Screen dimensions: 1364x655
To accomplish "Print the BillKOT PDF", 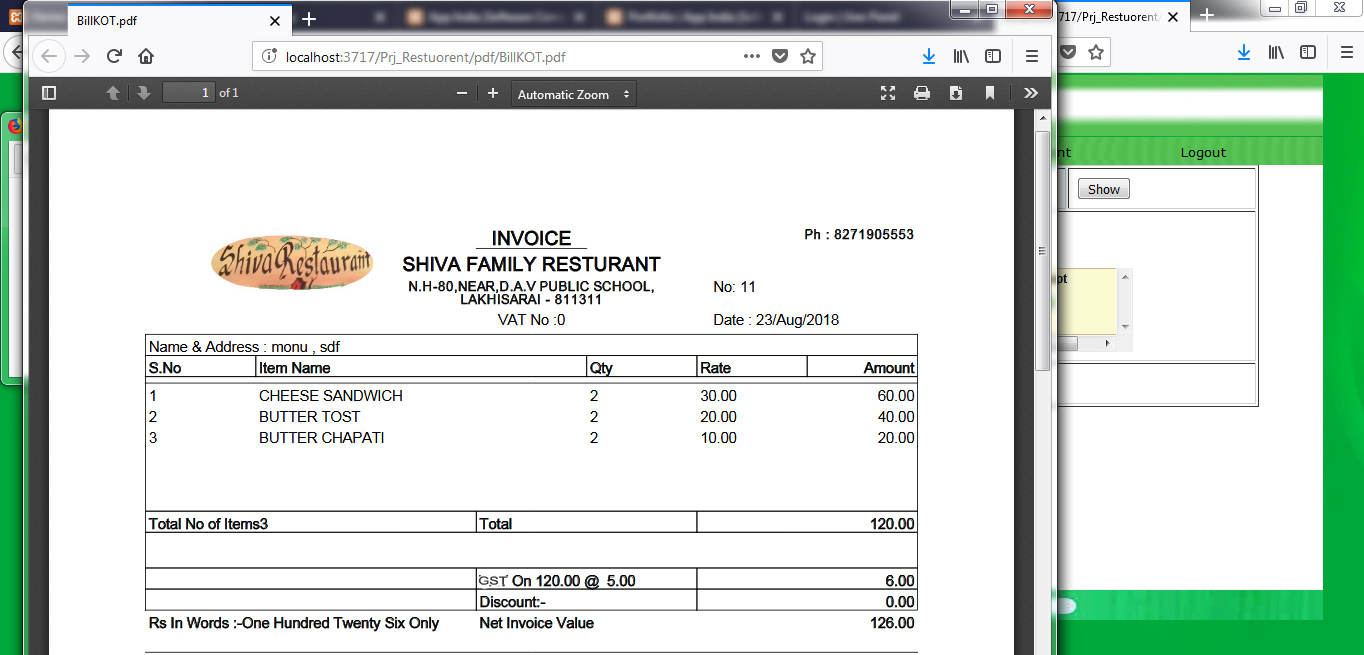I will (922, 93).
